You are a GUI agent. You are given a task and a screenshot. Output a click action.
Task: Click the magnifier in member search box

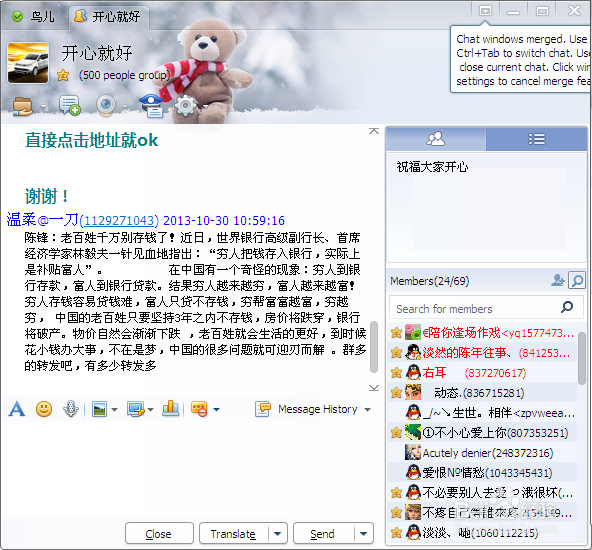pyautogui.click(x=567, y=307)
